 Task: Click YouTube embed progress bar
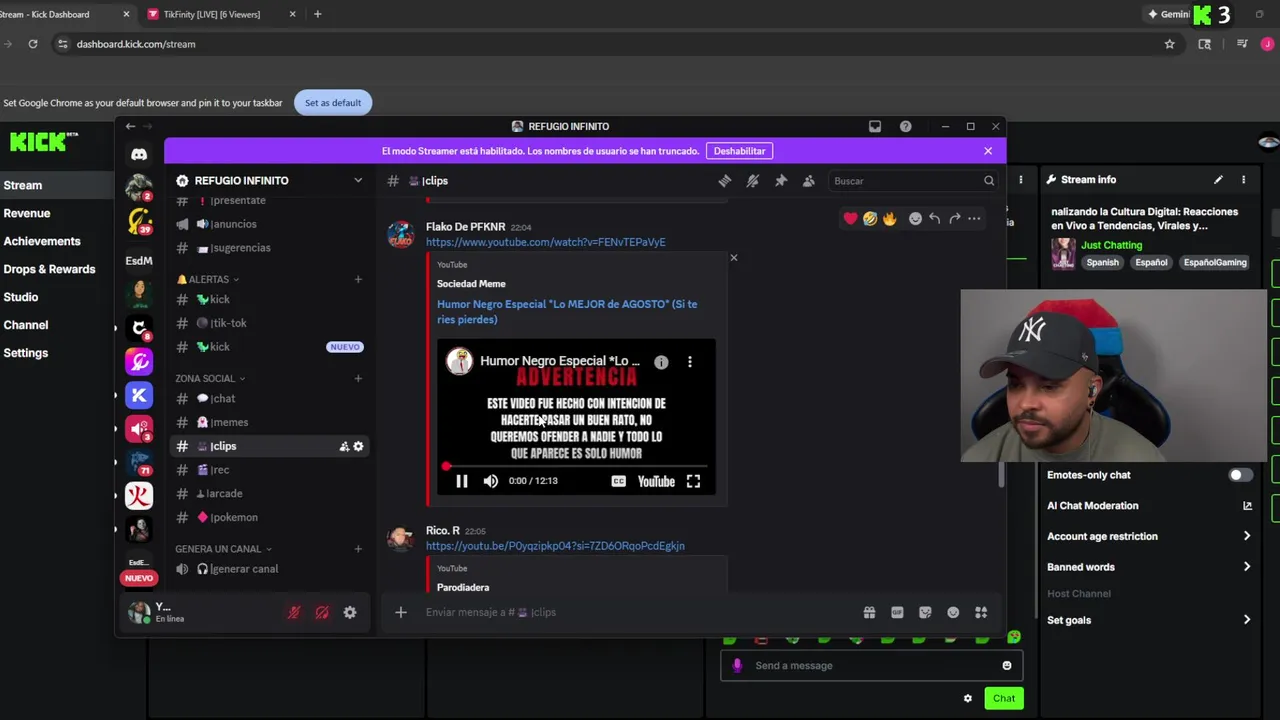tap(576, 466)
